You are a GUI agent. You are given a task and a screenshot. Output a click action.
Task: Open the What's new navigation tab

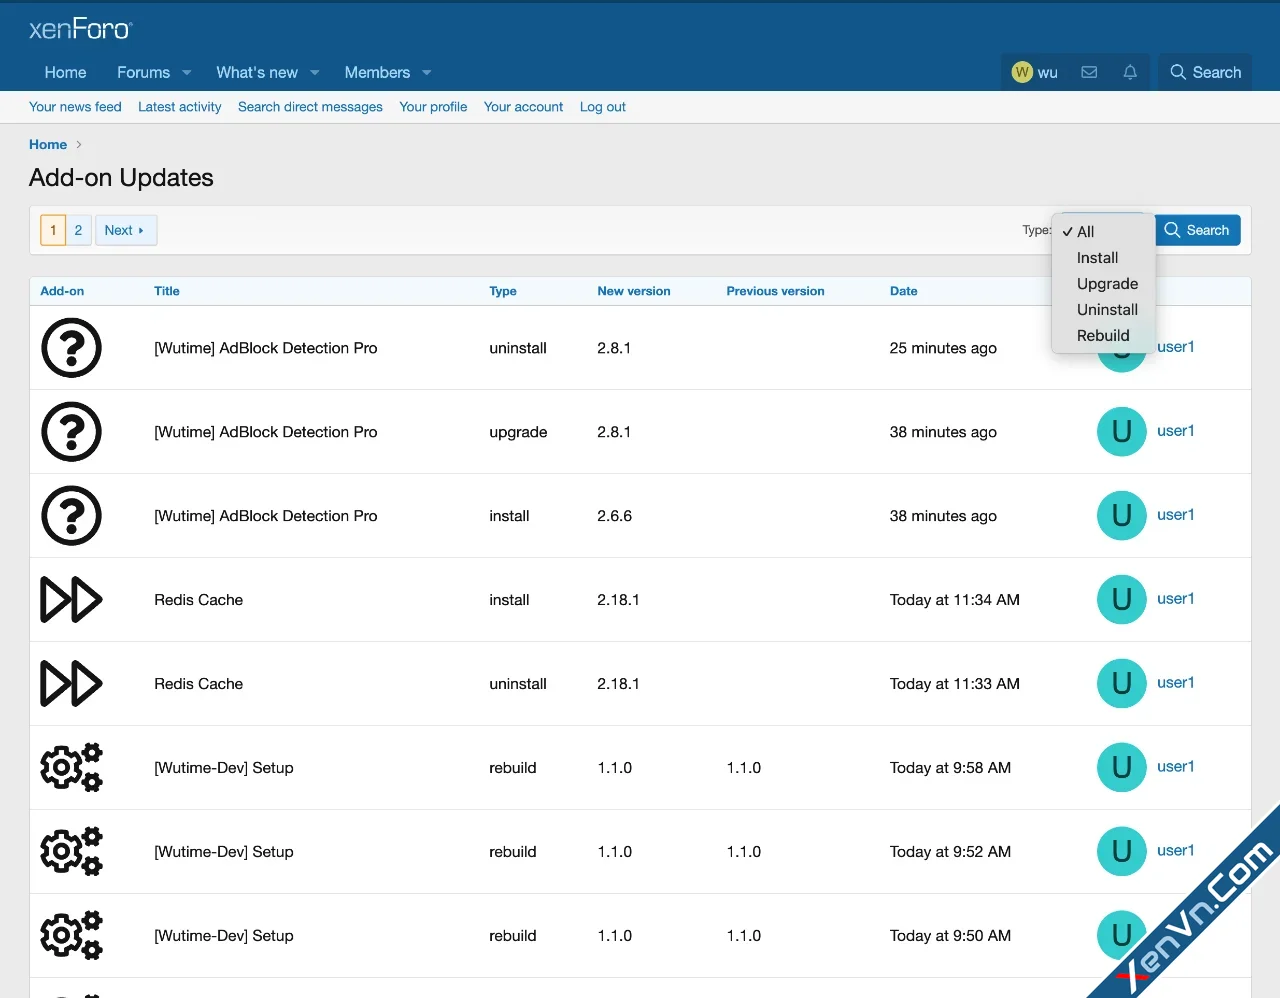coord(257,73)
